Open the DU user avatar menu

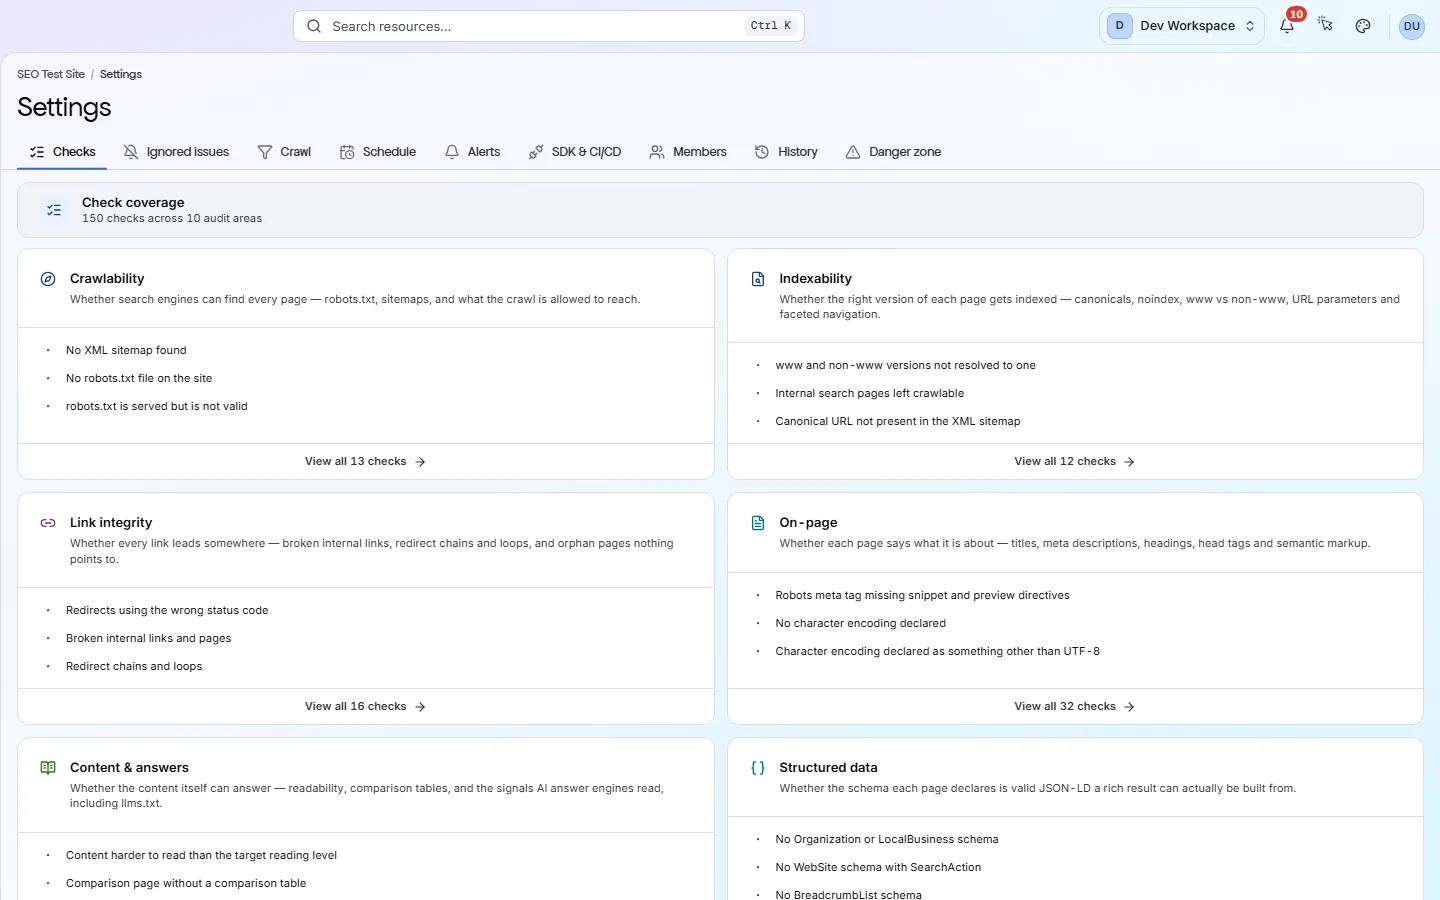pos(1412,26)
